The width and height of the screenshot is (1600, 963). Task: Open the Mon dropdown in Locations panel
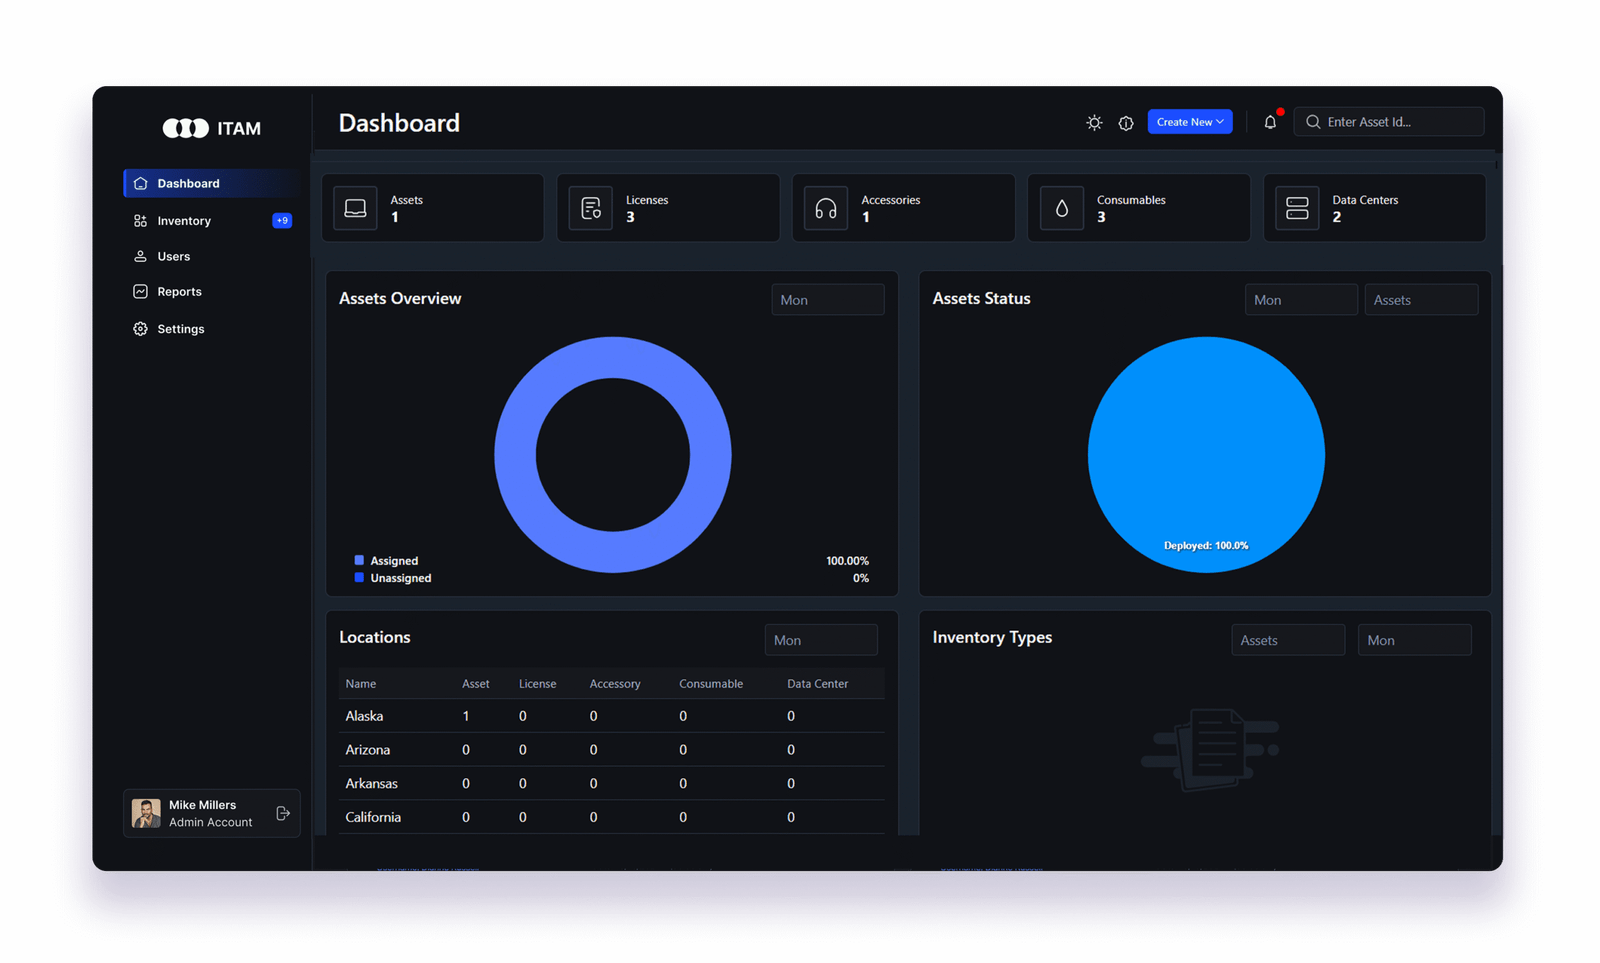[x=820, y=640]
